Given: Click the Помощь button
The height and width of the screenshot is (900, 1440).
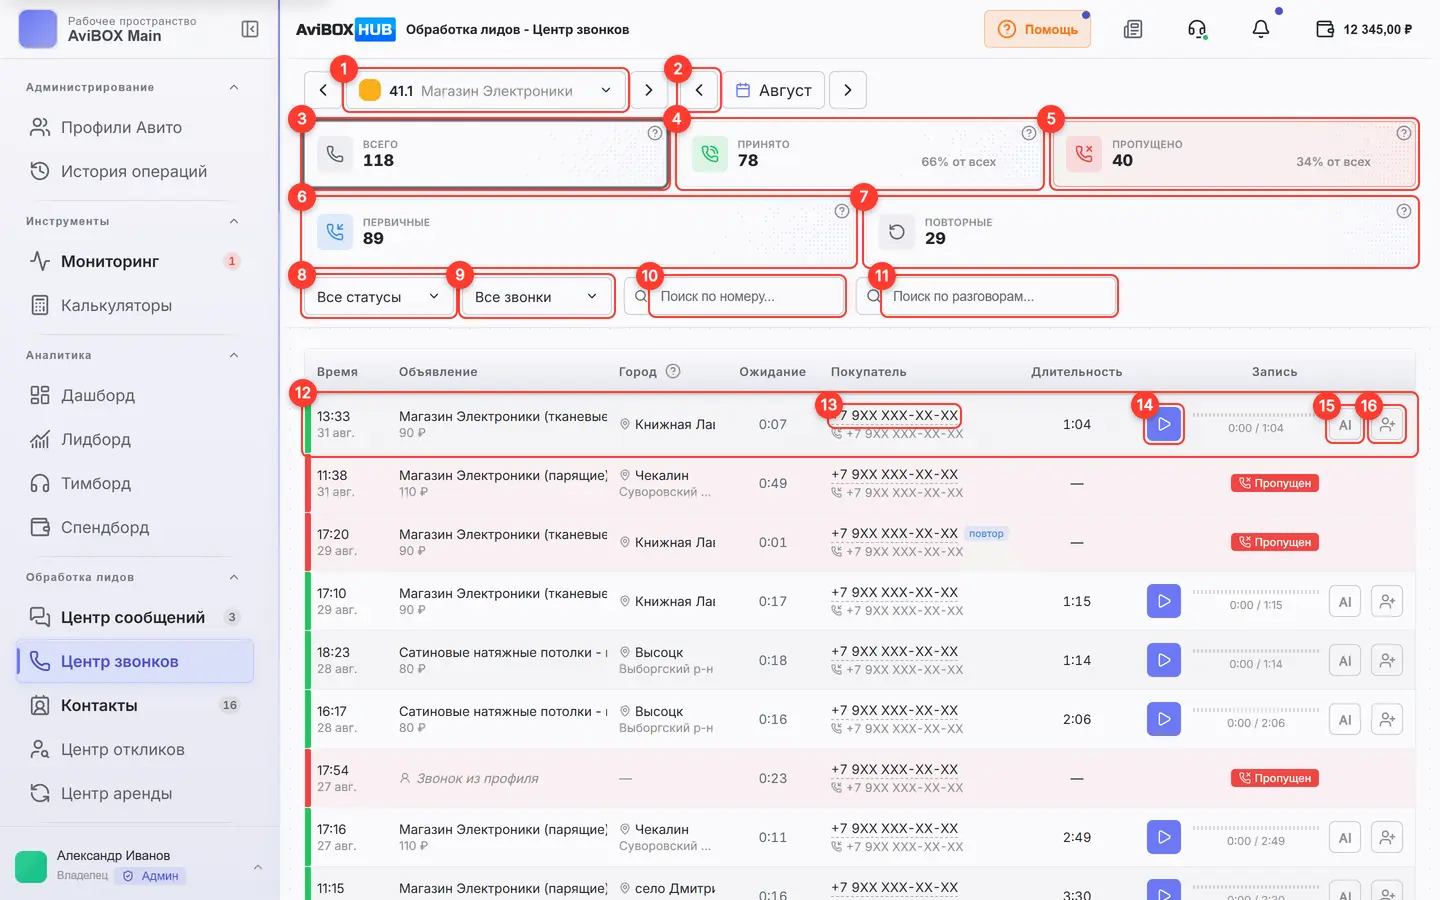Looking at the screenshot, I should 1037,29.
